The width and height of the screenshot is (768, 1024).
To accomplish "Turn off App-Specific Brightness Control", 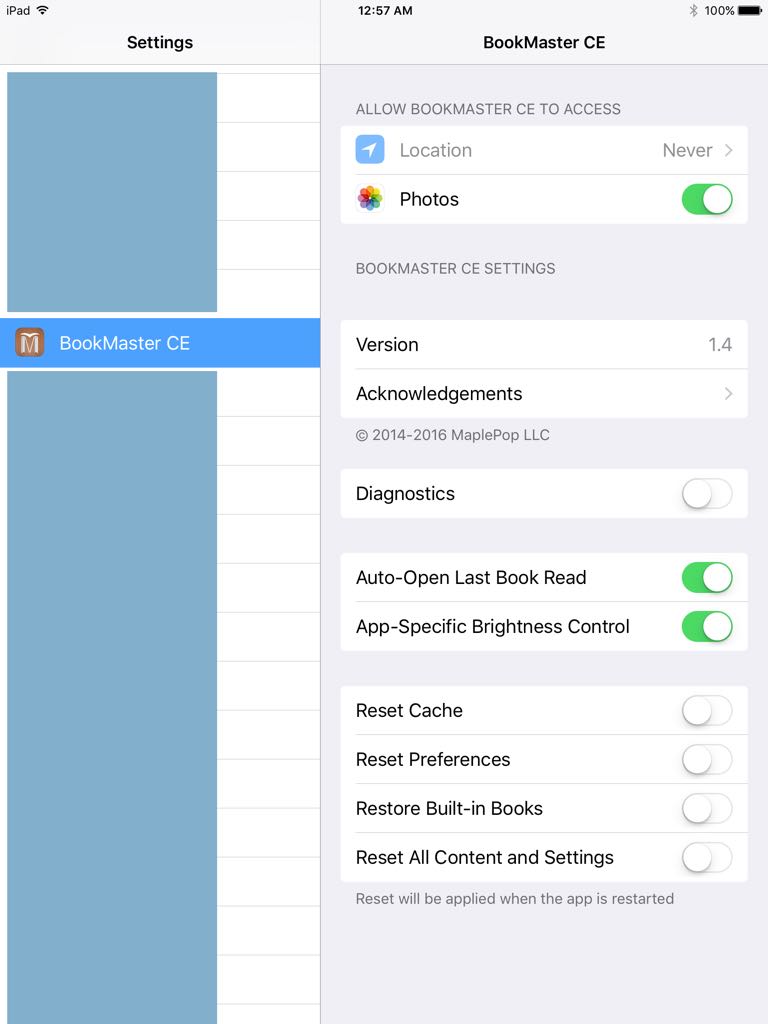I will tap(707, 626).
